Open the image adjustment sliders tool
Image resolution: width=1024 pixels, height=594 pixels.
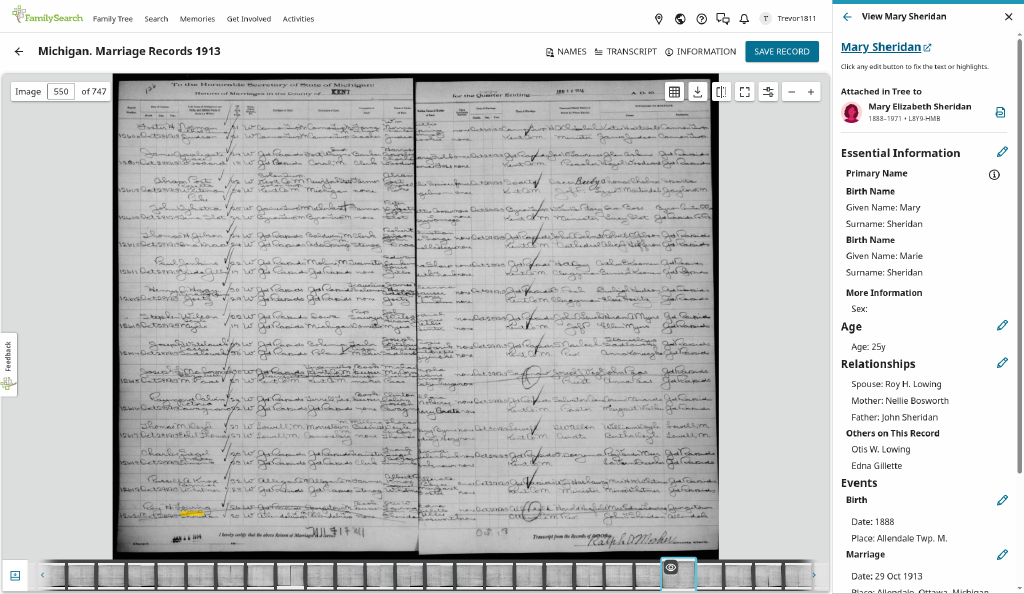click(x=768, y=92)
